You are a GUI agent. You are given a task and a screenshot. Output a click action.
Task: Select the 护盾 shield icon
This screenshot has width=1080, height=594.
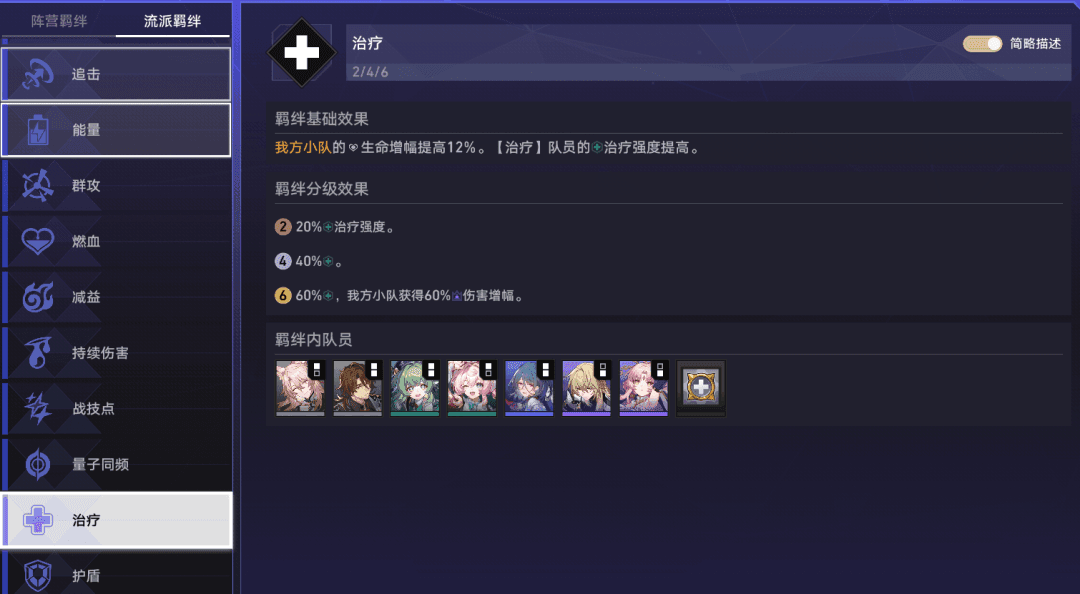(x=38, y=575)
